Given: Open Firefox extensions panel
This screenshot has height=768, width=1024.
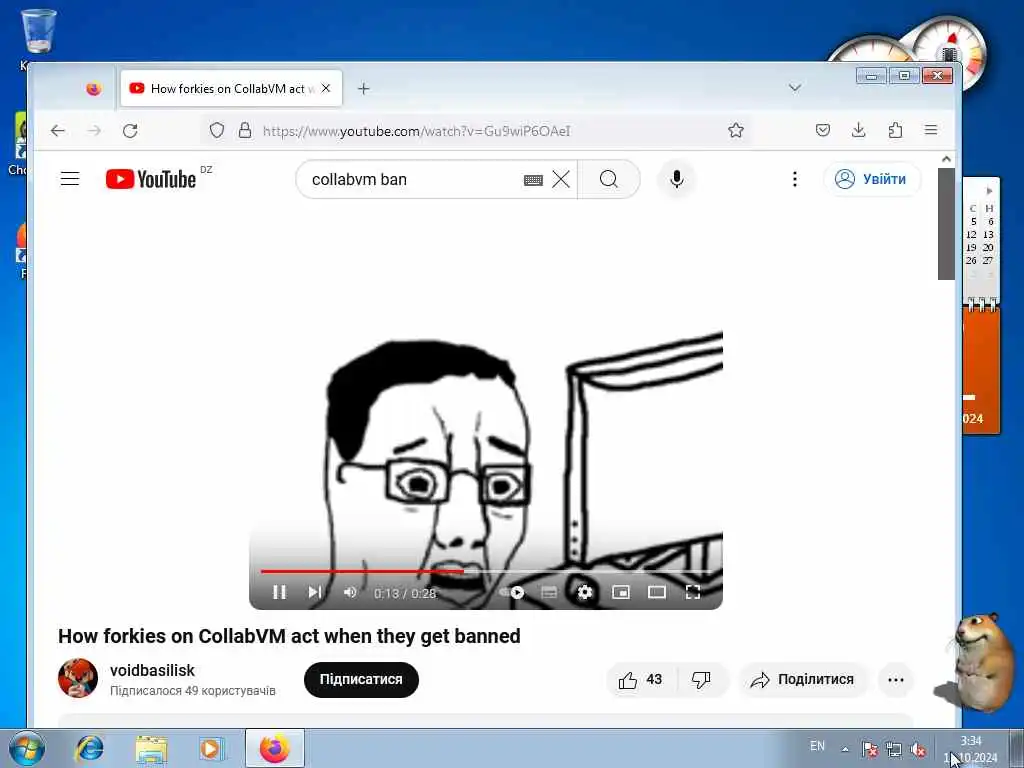Looking at the screenshot, I should coord(895,131).
